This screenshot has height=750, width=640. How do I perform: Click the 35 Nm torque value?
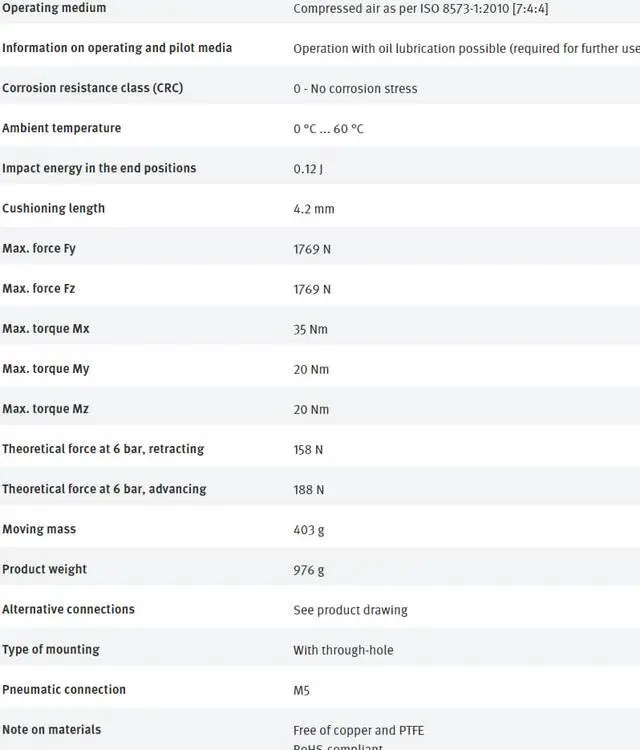point(310,329)
